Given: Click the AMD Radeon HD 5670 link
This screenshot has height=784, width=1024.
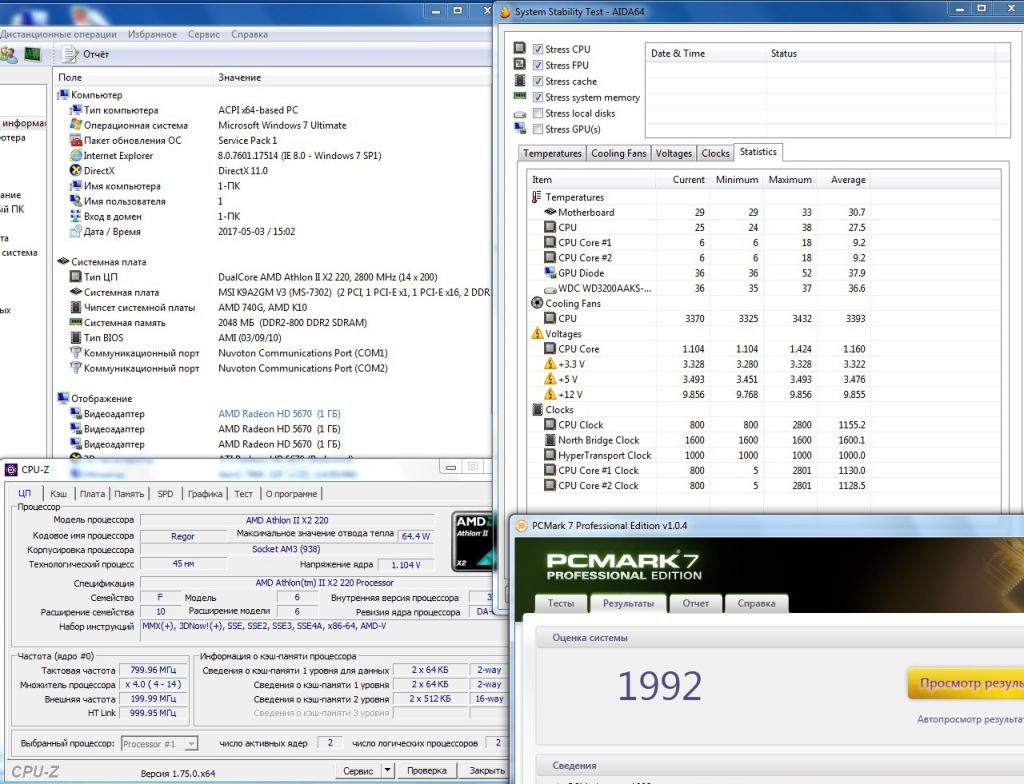Looking at the screenshot, I should coord(279,414).
